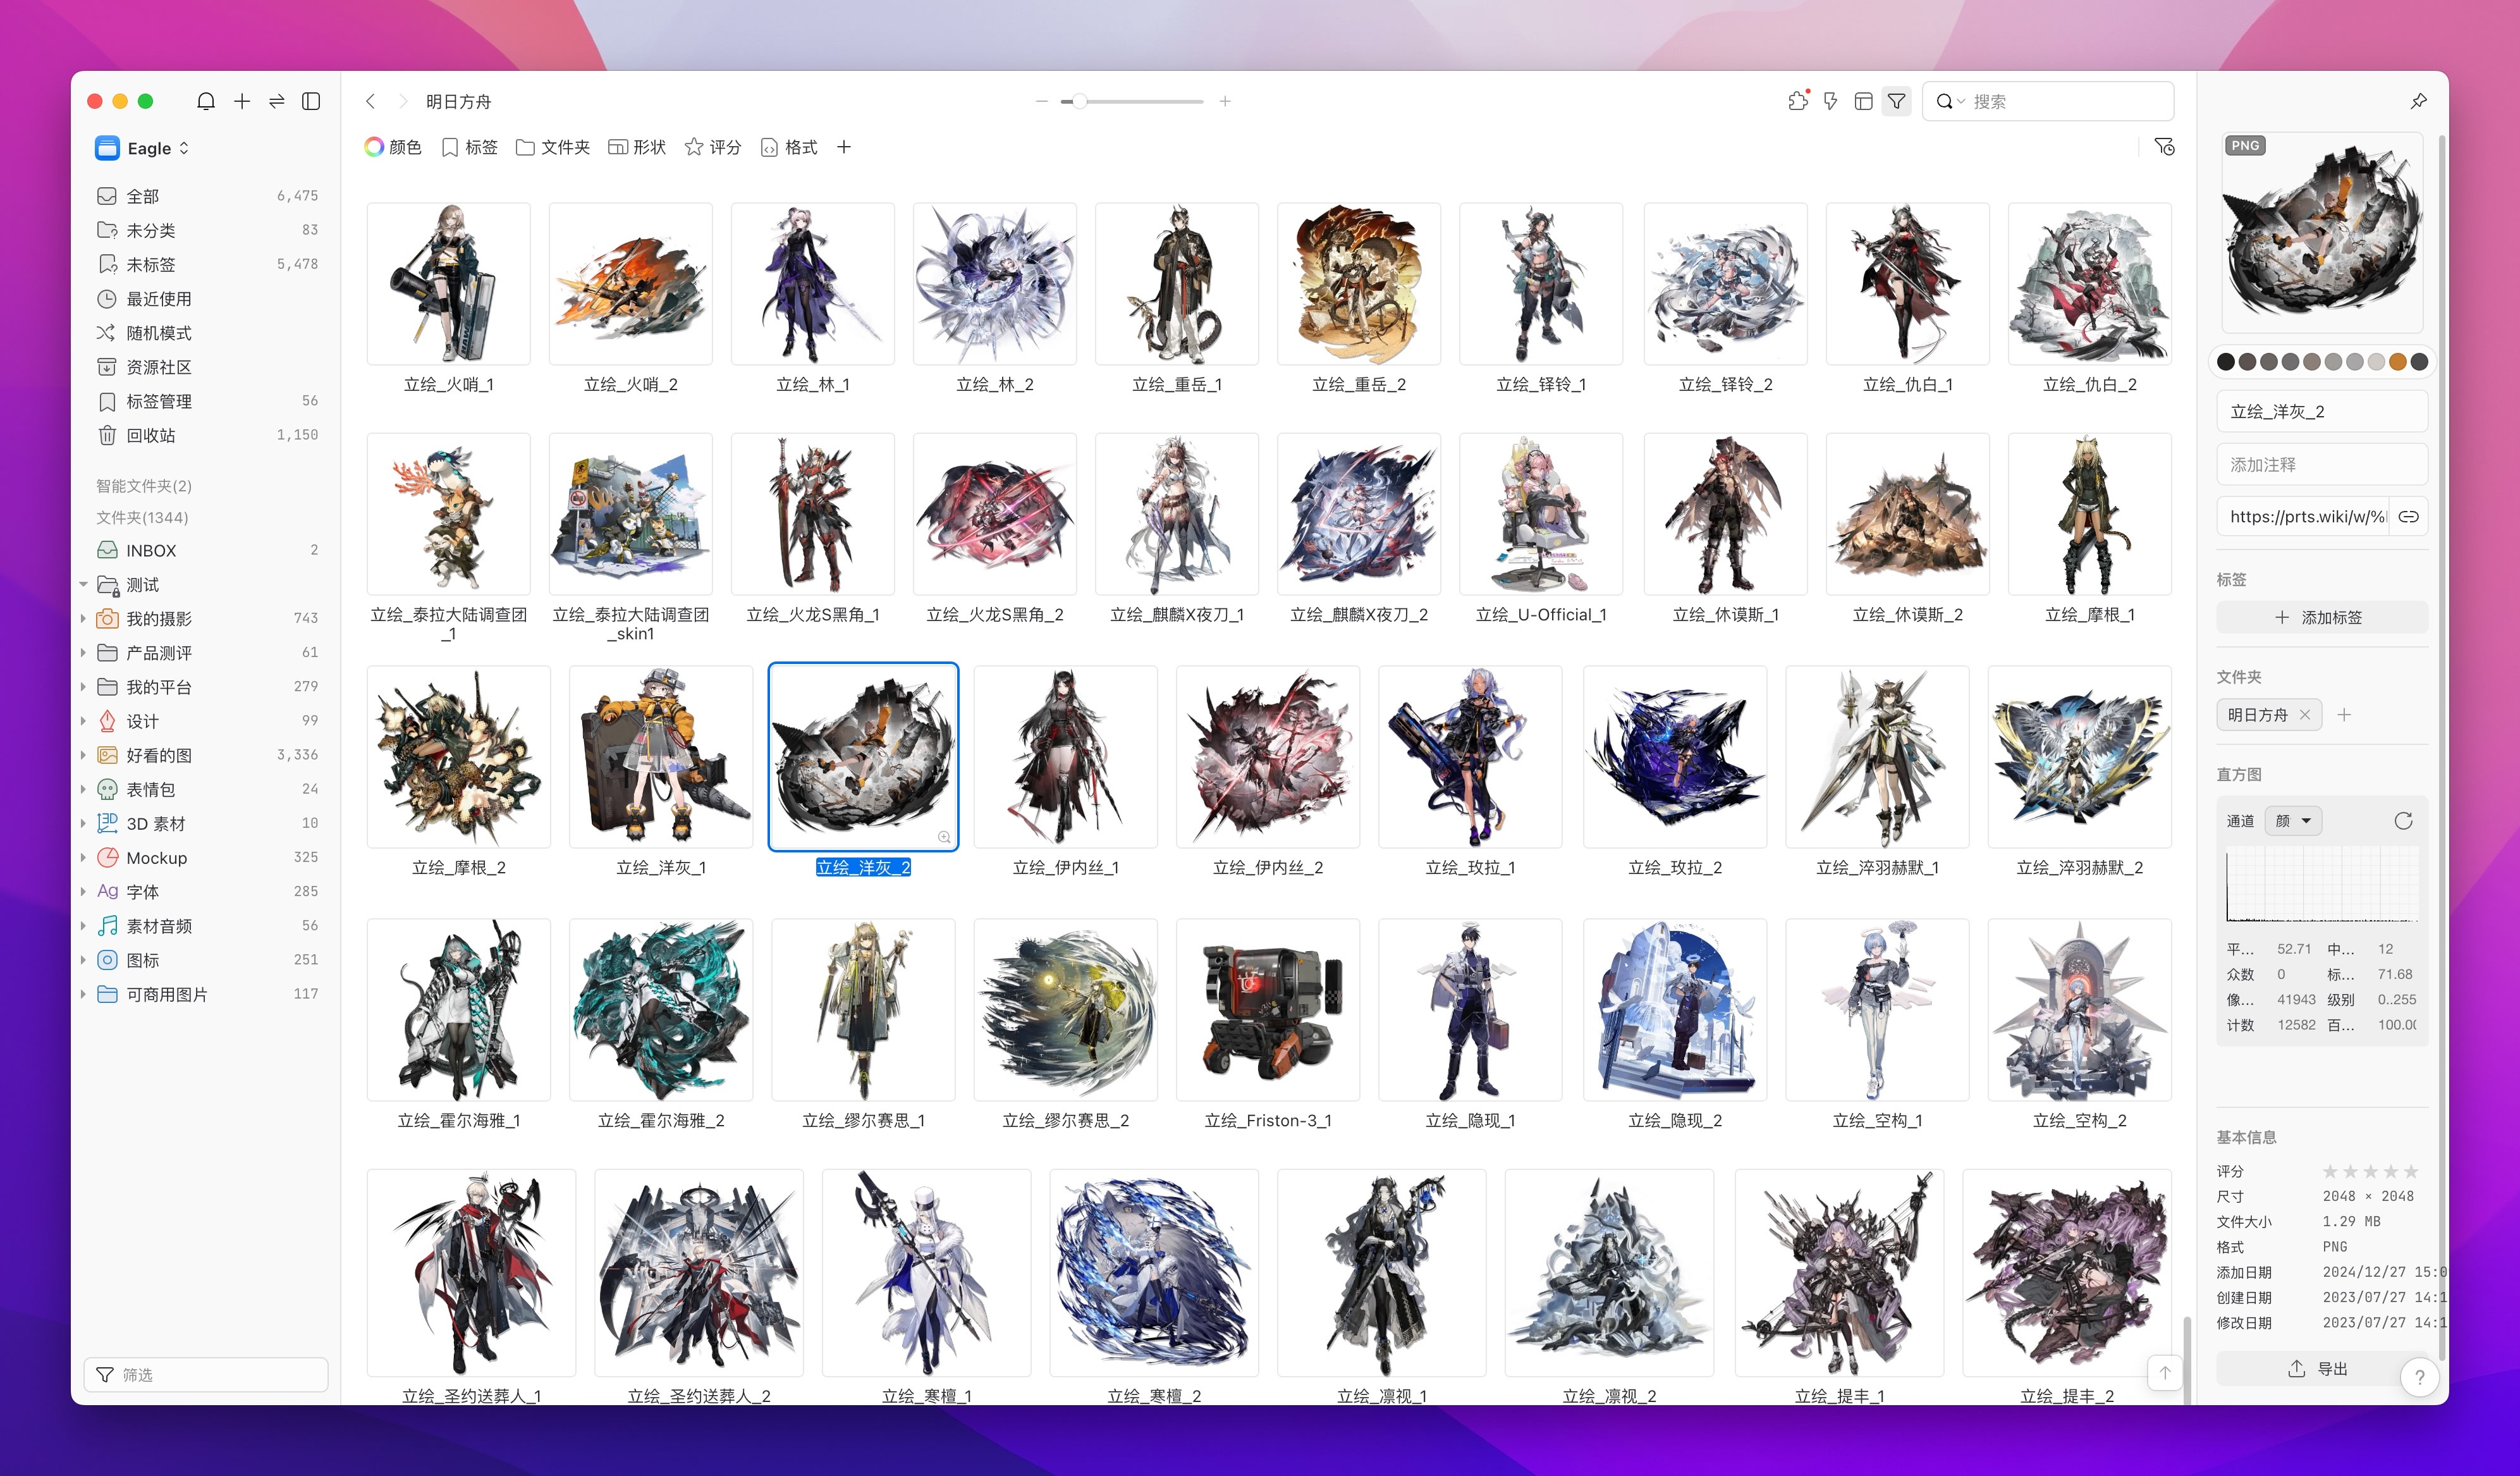Open 标签管理 tag management

click(x=207, y=401)
